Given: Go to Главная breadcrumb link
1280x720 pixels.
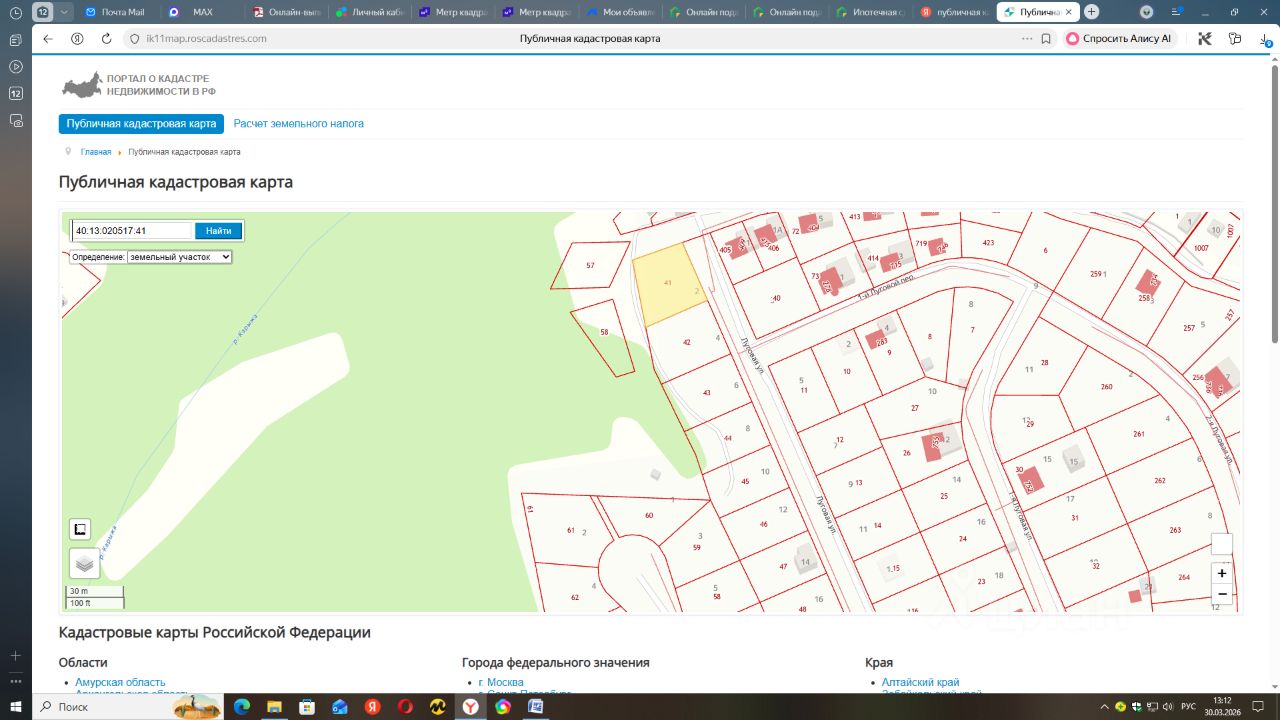Looking at the screenshot, I should (x=96, y=152).
